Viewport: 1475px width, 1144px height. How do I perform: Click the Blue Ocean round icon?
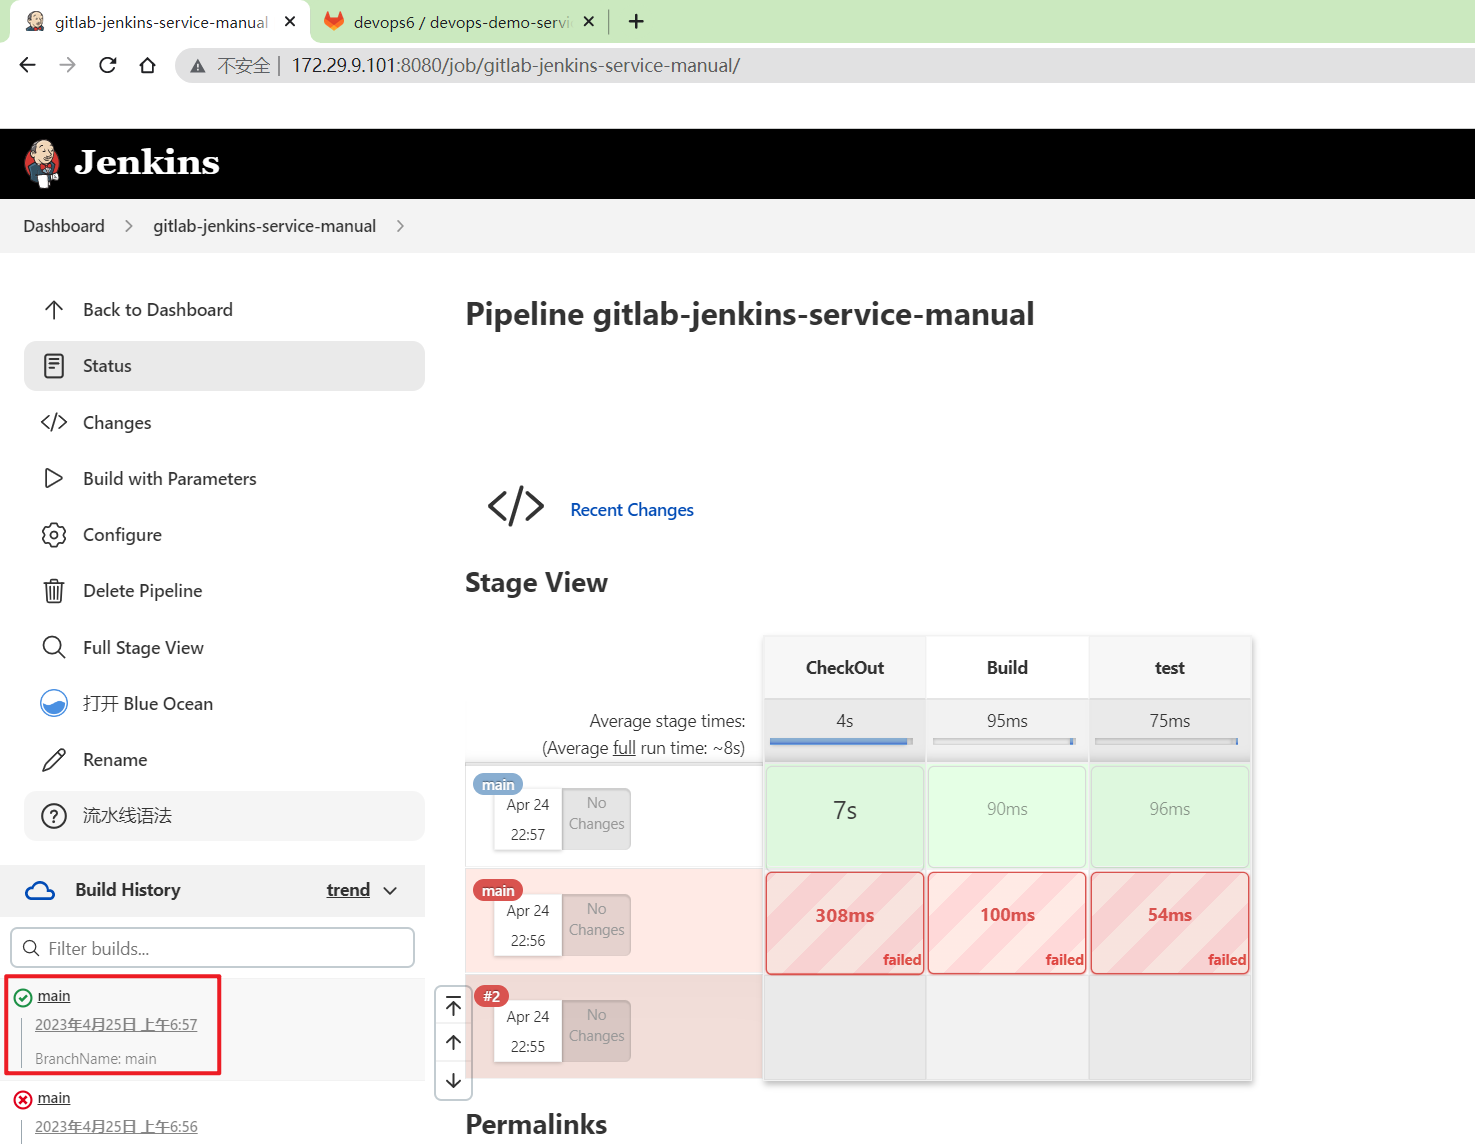[x=54, y=703]
